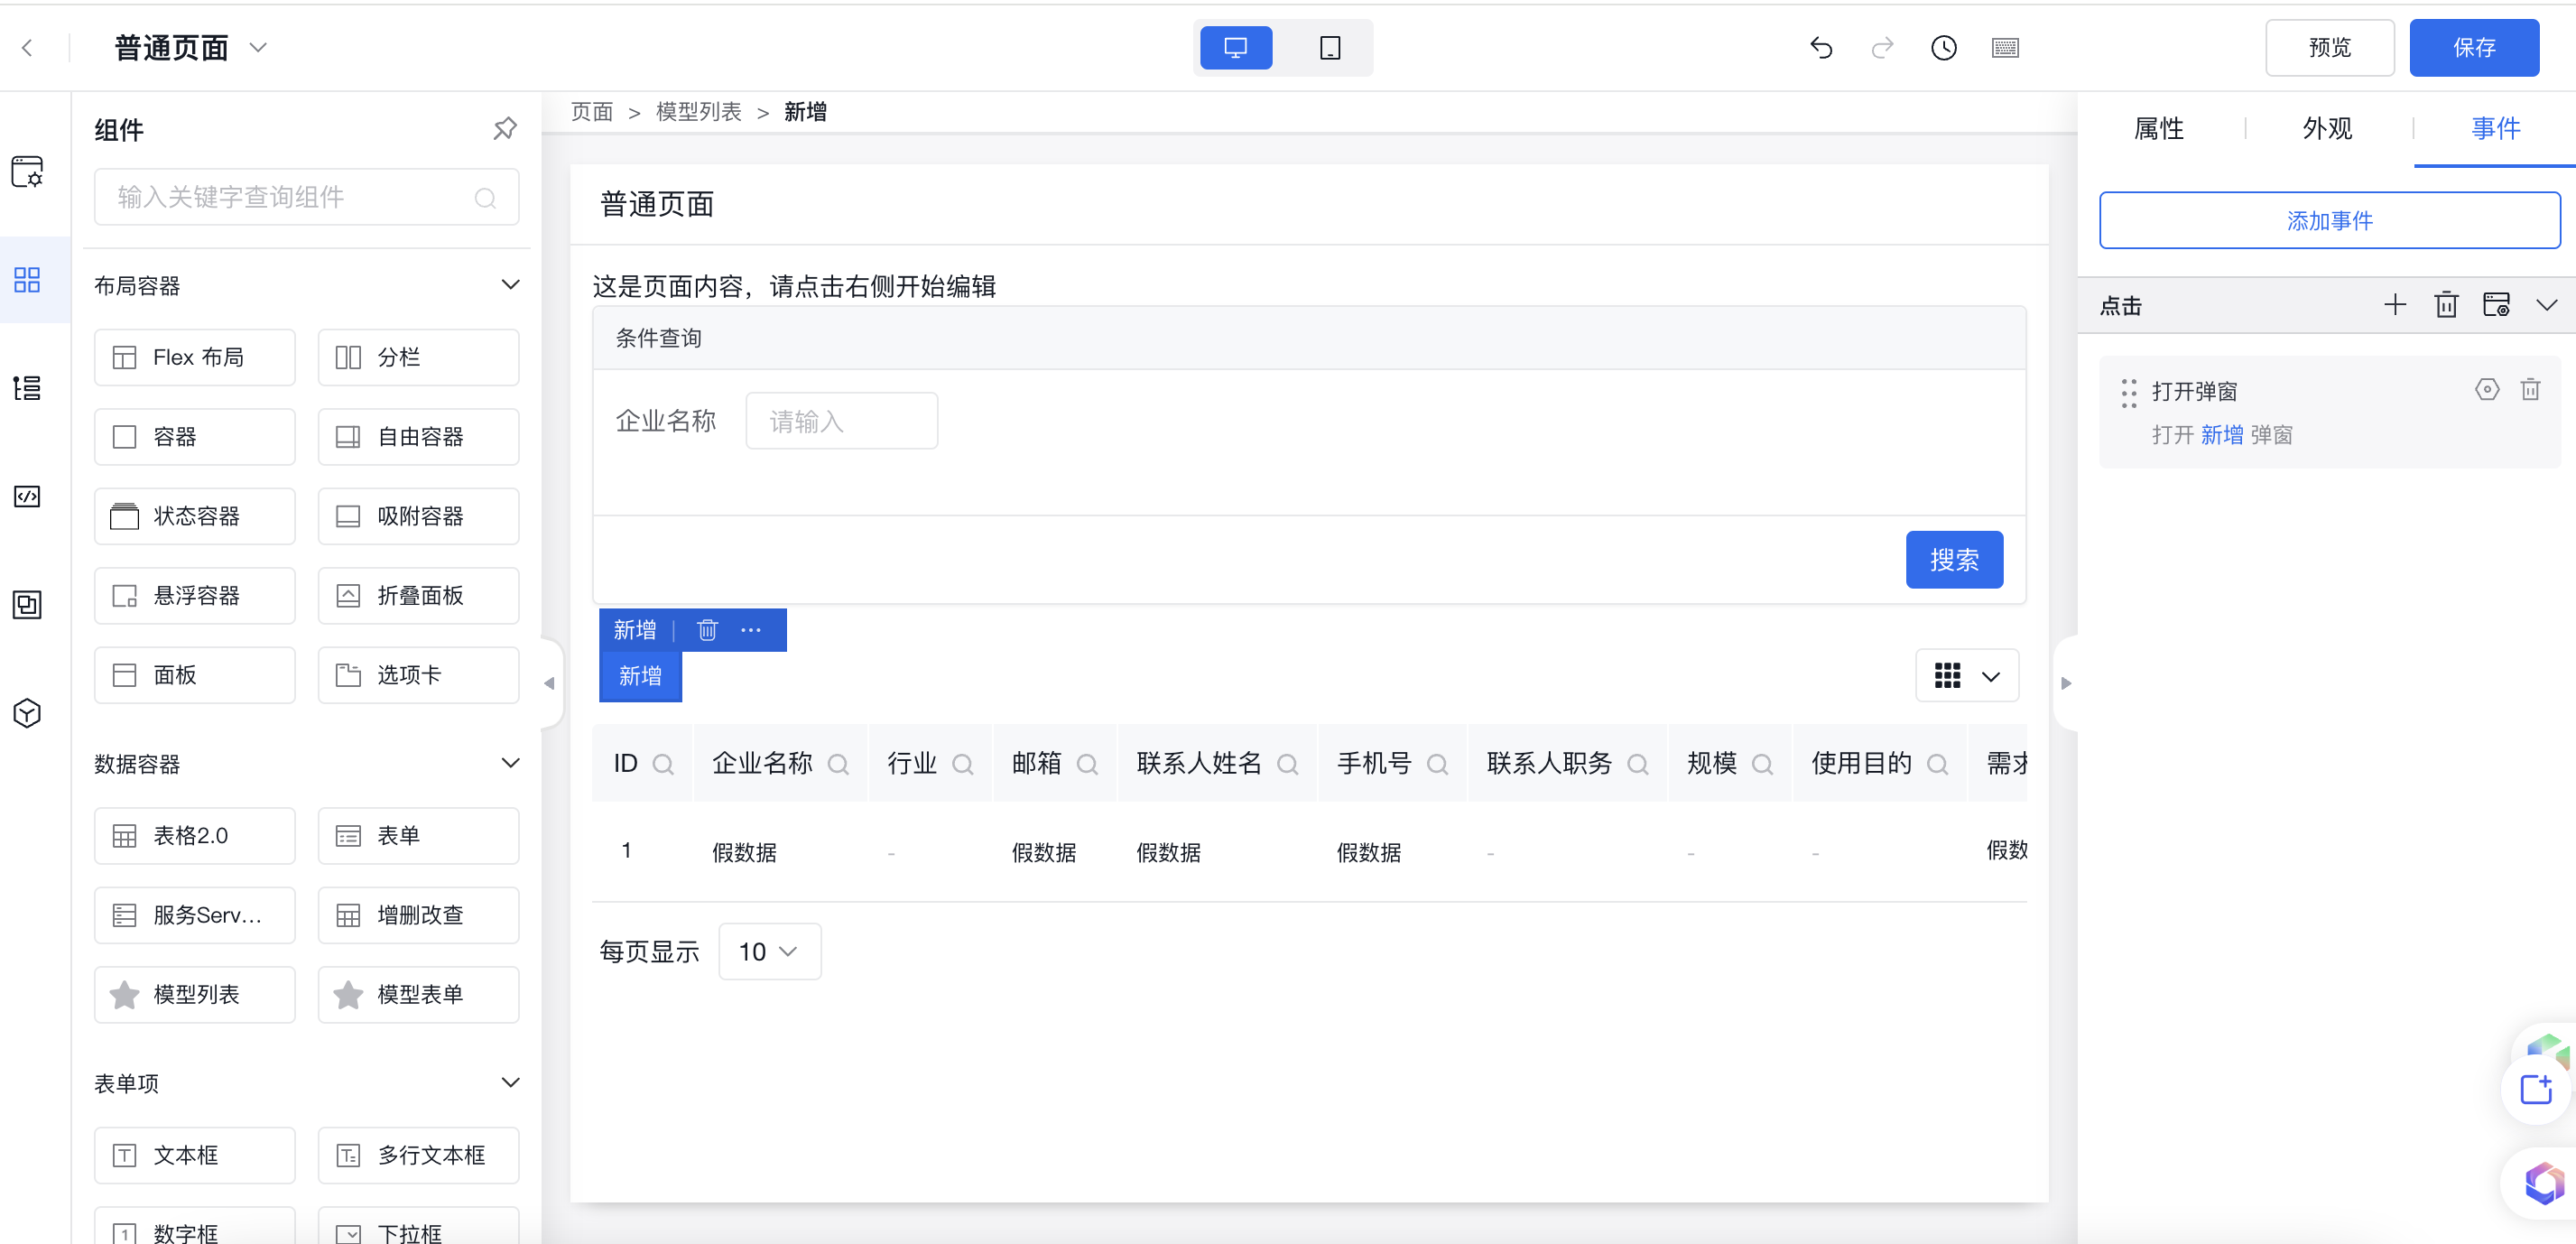Collapse the 点击 event section

(2546, 305)
